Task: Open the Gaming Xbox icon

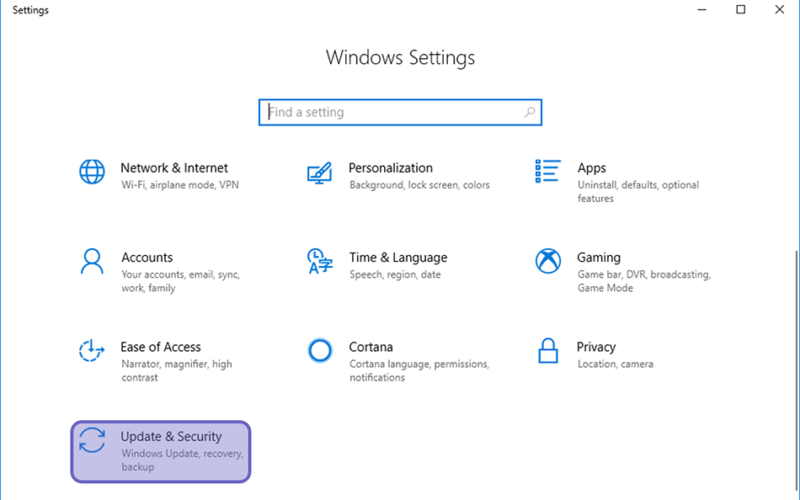Action: click(x=548, y=261)
